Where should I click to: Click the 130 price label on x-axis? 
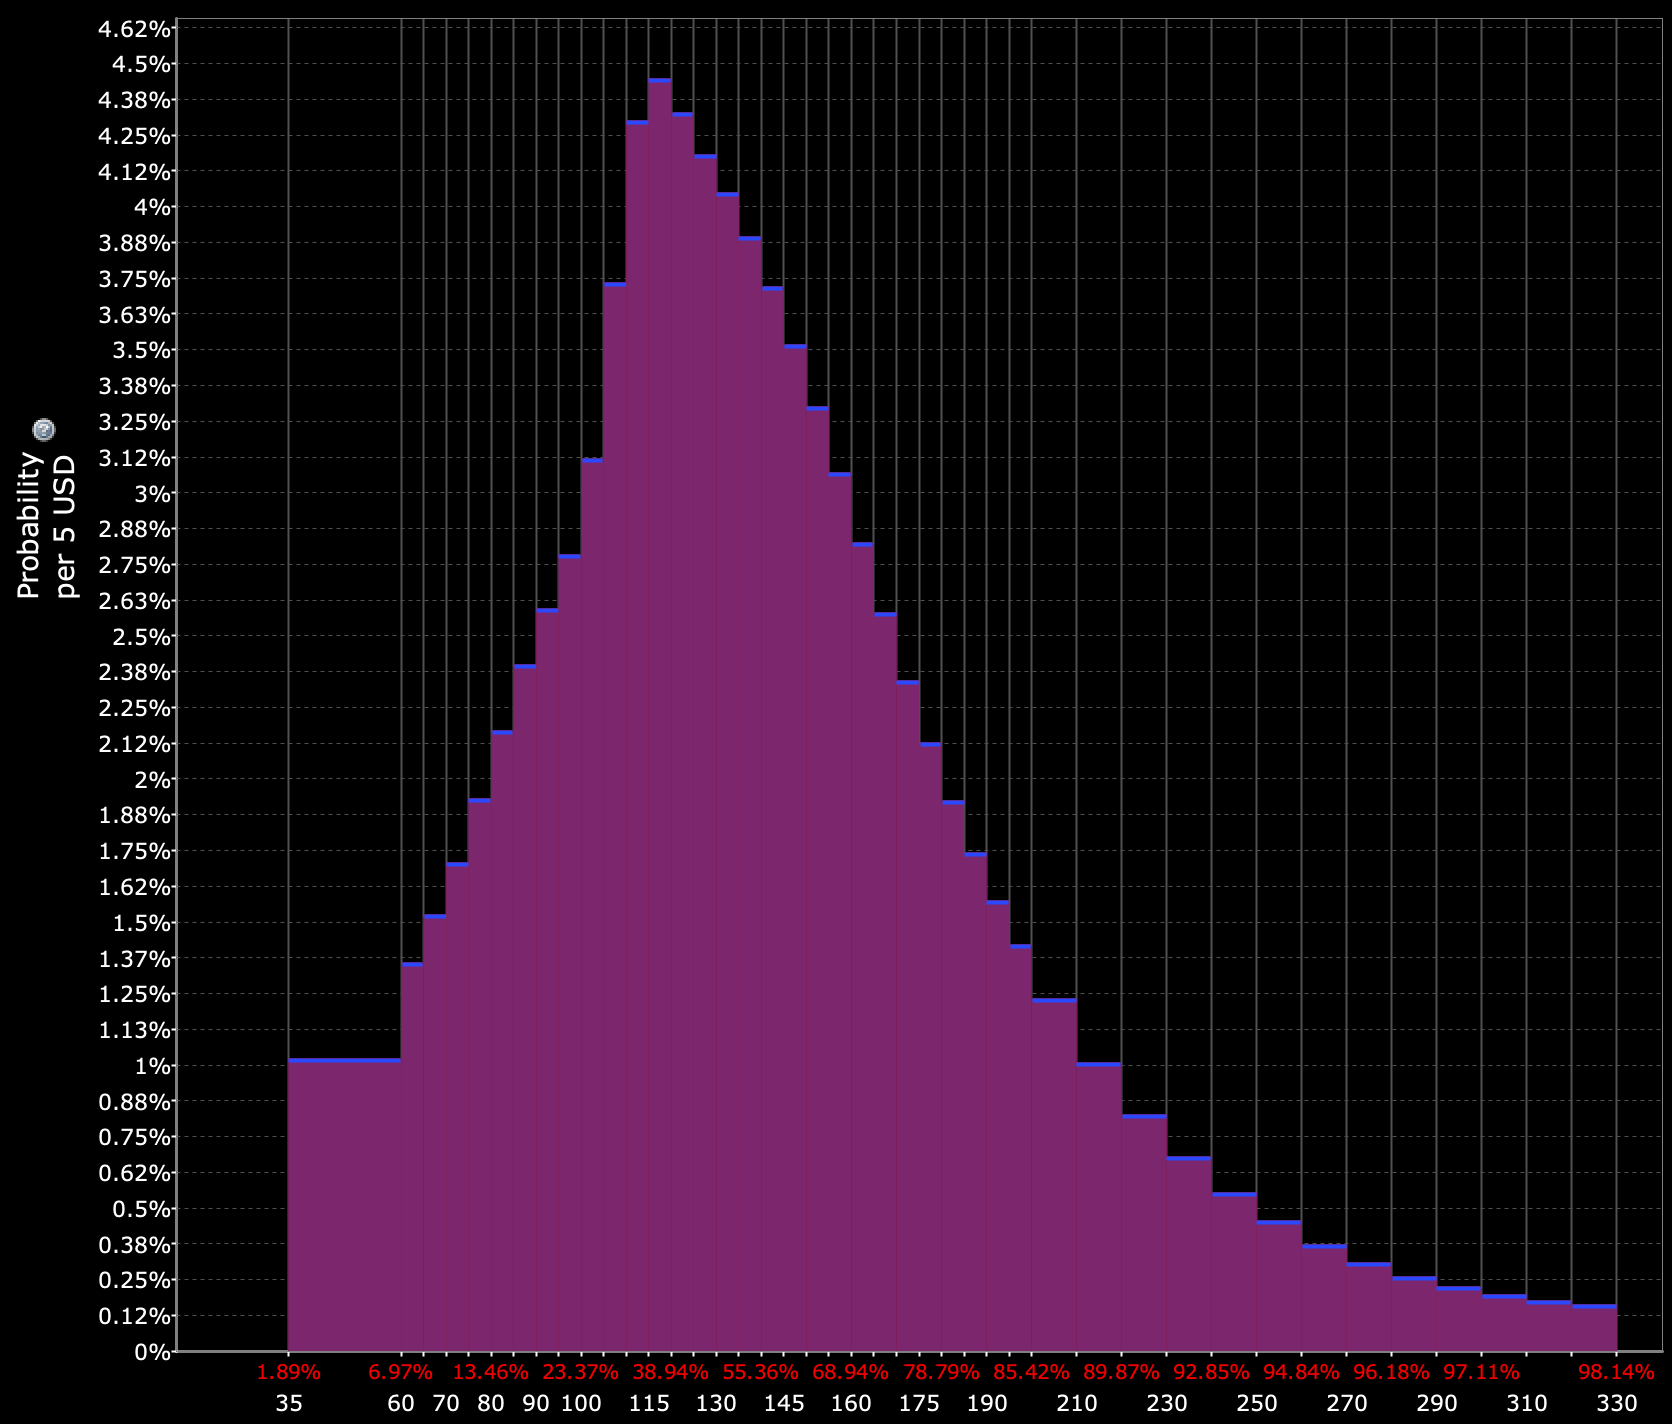point(716,1404)
